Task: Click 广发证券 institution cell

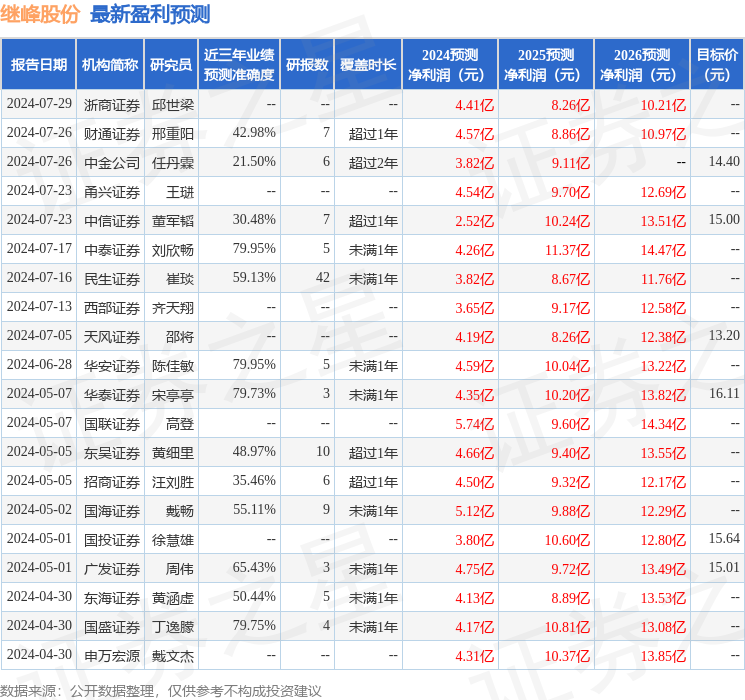Action: [x=112, y=568]
